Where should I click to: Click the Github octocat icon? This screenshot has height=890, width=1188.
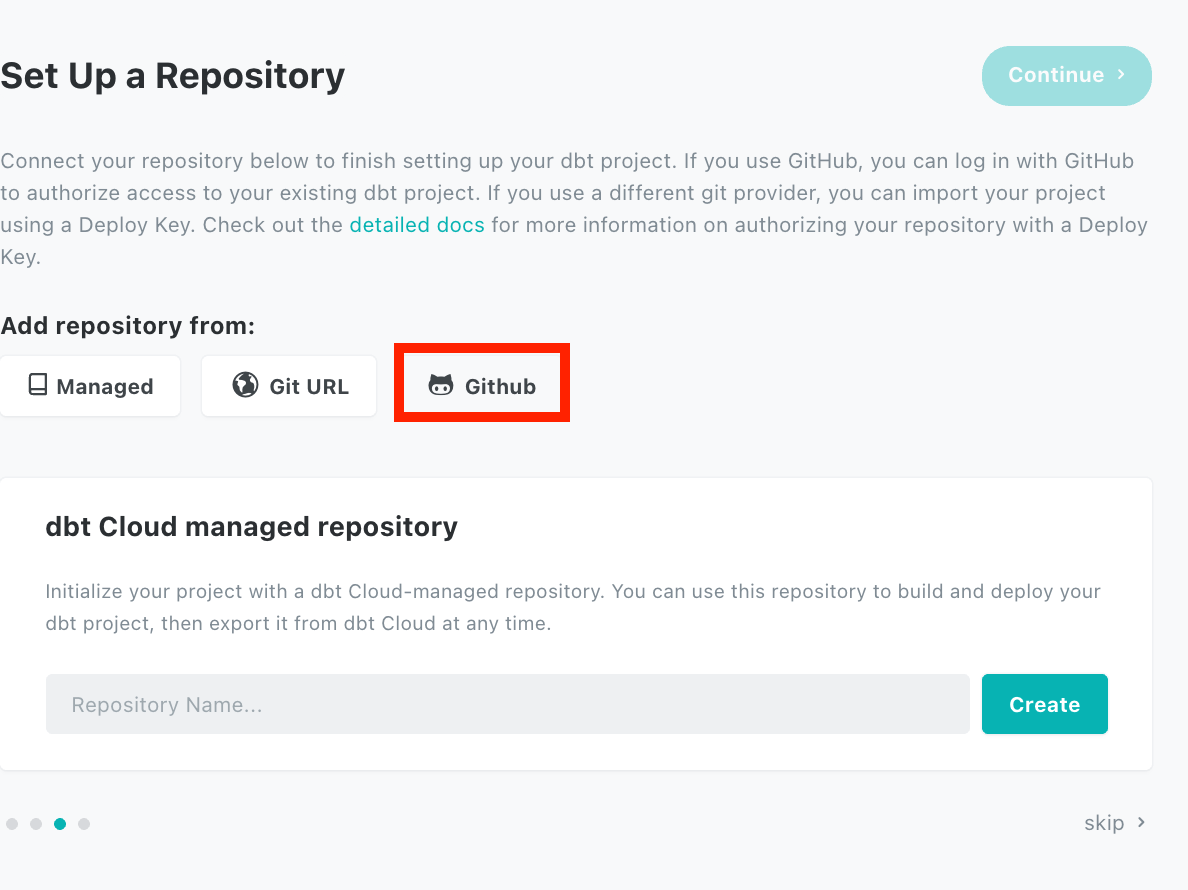pos(441,386)
